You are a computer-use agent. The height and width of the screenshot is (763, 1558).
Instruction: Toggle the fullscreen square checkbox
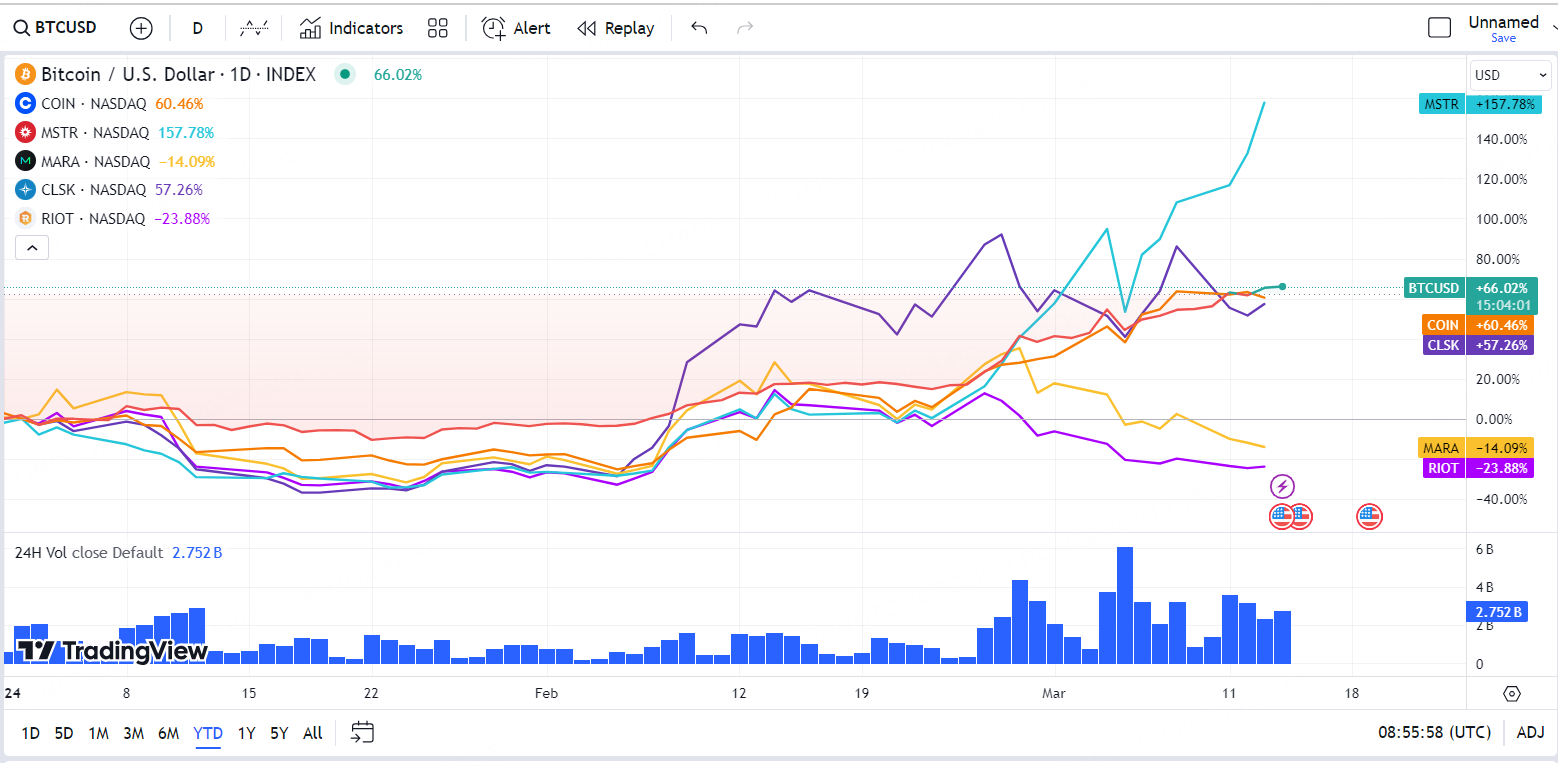[1439, 28]
